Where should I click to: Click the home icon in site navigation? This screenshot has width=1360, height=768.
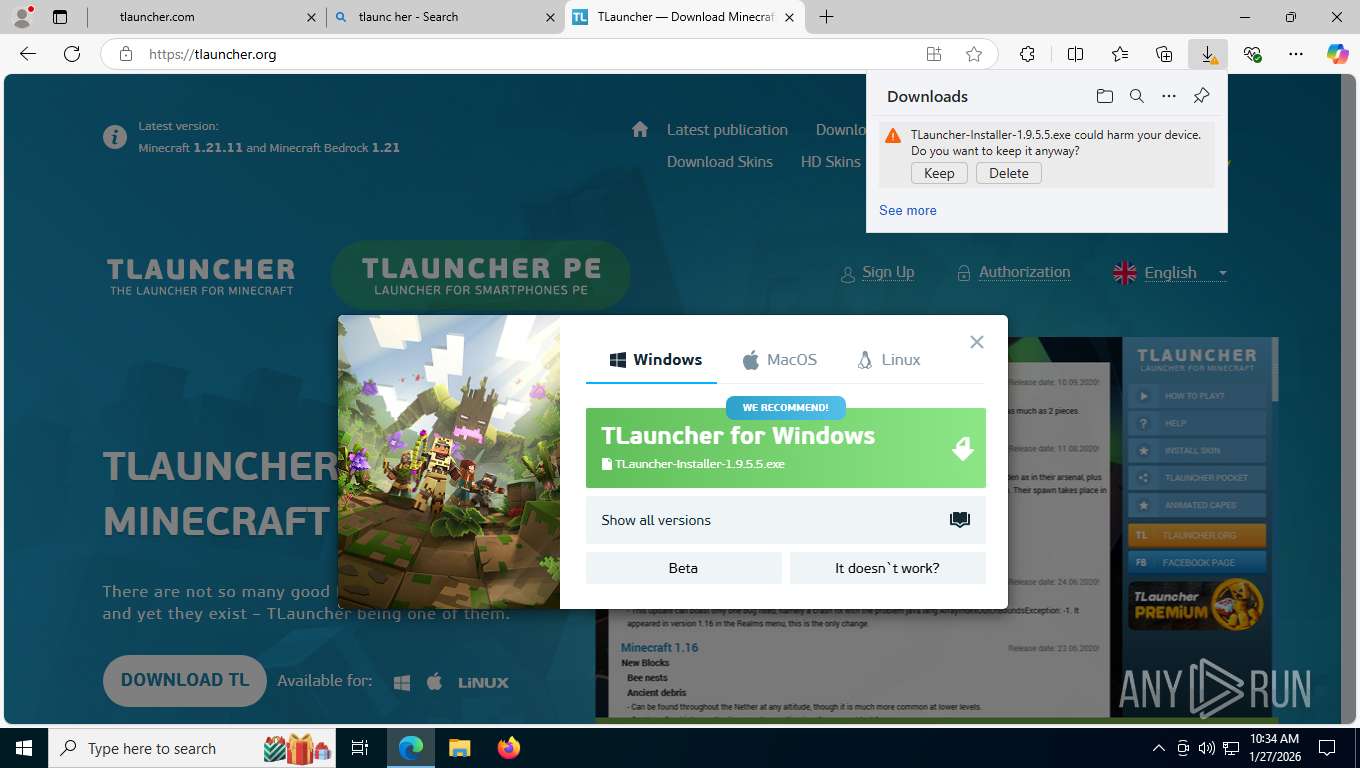[640, 129]
